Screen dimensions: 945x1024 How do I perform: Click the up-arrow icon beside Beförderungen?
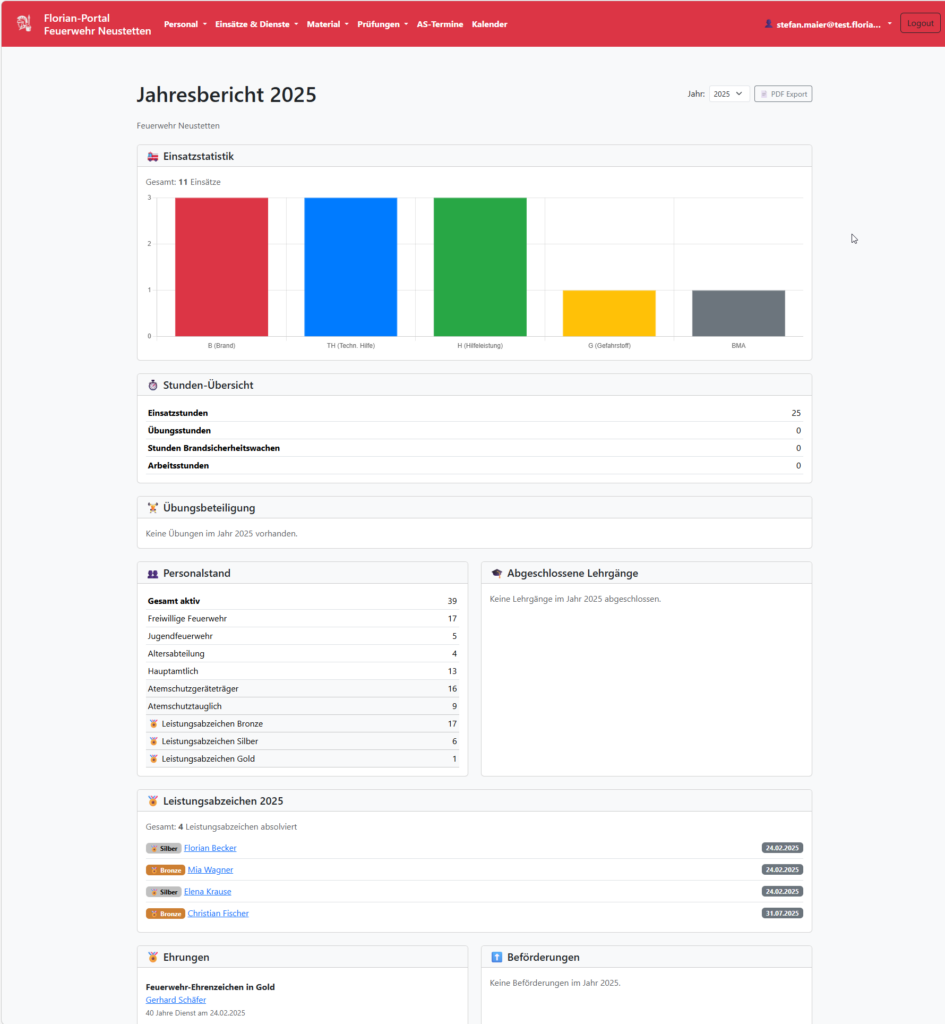click(x=497, y=958)
